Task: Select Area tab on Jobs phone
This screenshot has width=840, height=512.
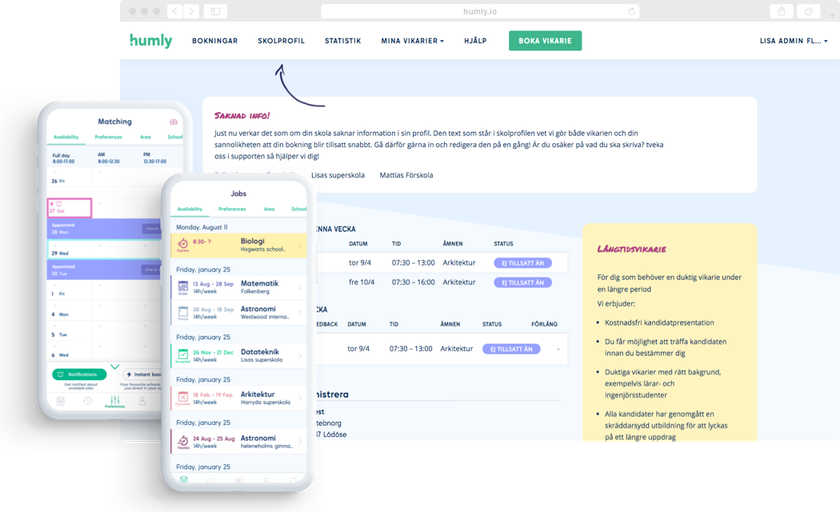Action: point(269,209)
